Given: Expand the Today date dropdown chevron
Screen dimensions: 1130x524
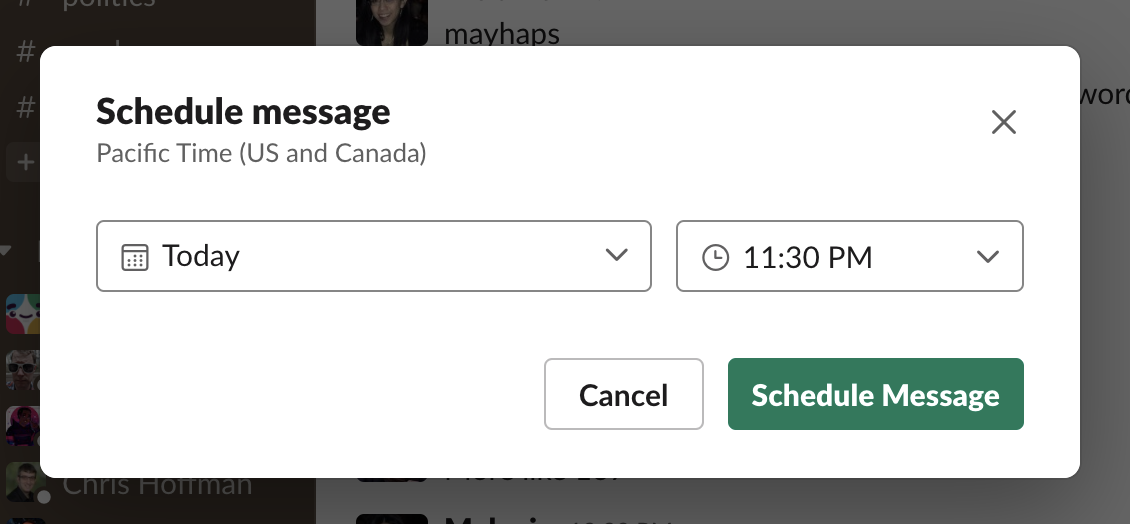Looking at the screenshot, I should pyautogui.click(x=616, y=255).
